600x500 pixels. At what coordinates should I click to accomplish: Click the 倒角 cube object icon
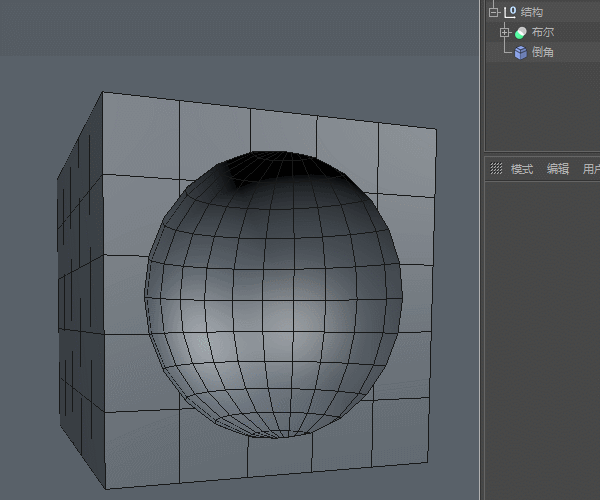click(520, 52)
